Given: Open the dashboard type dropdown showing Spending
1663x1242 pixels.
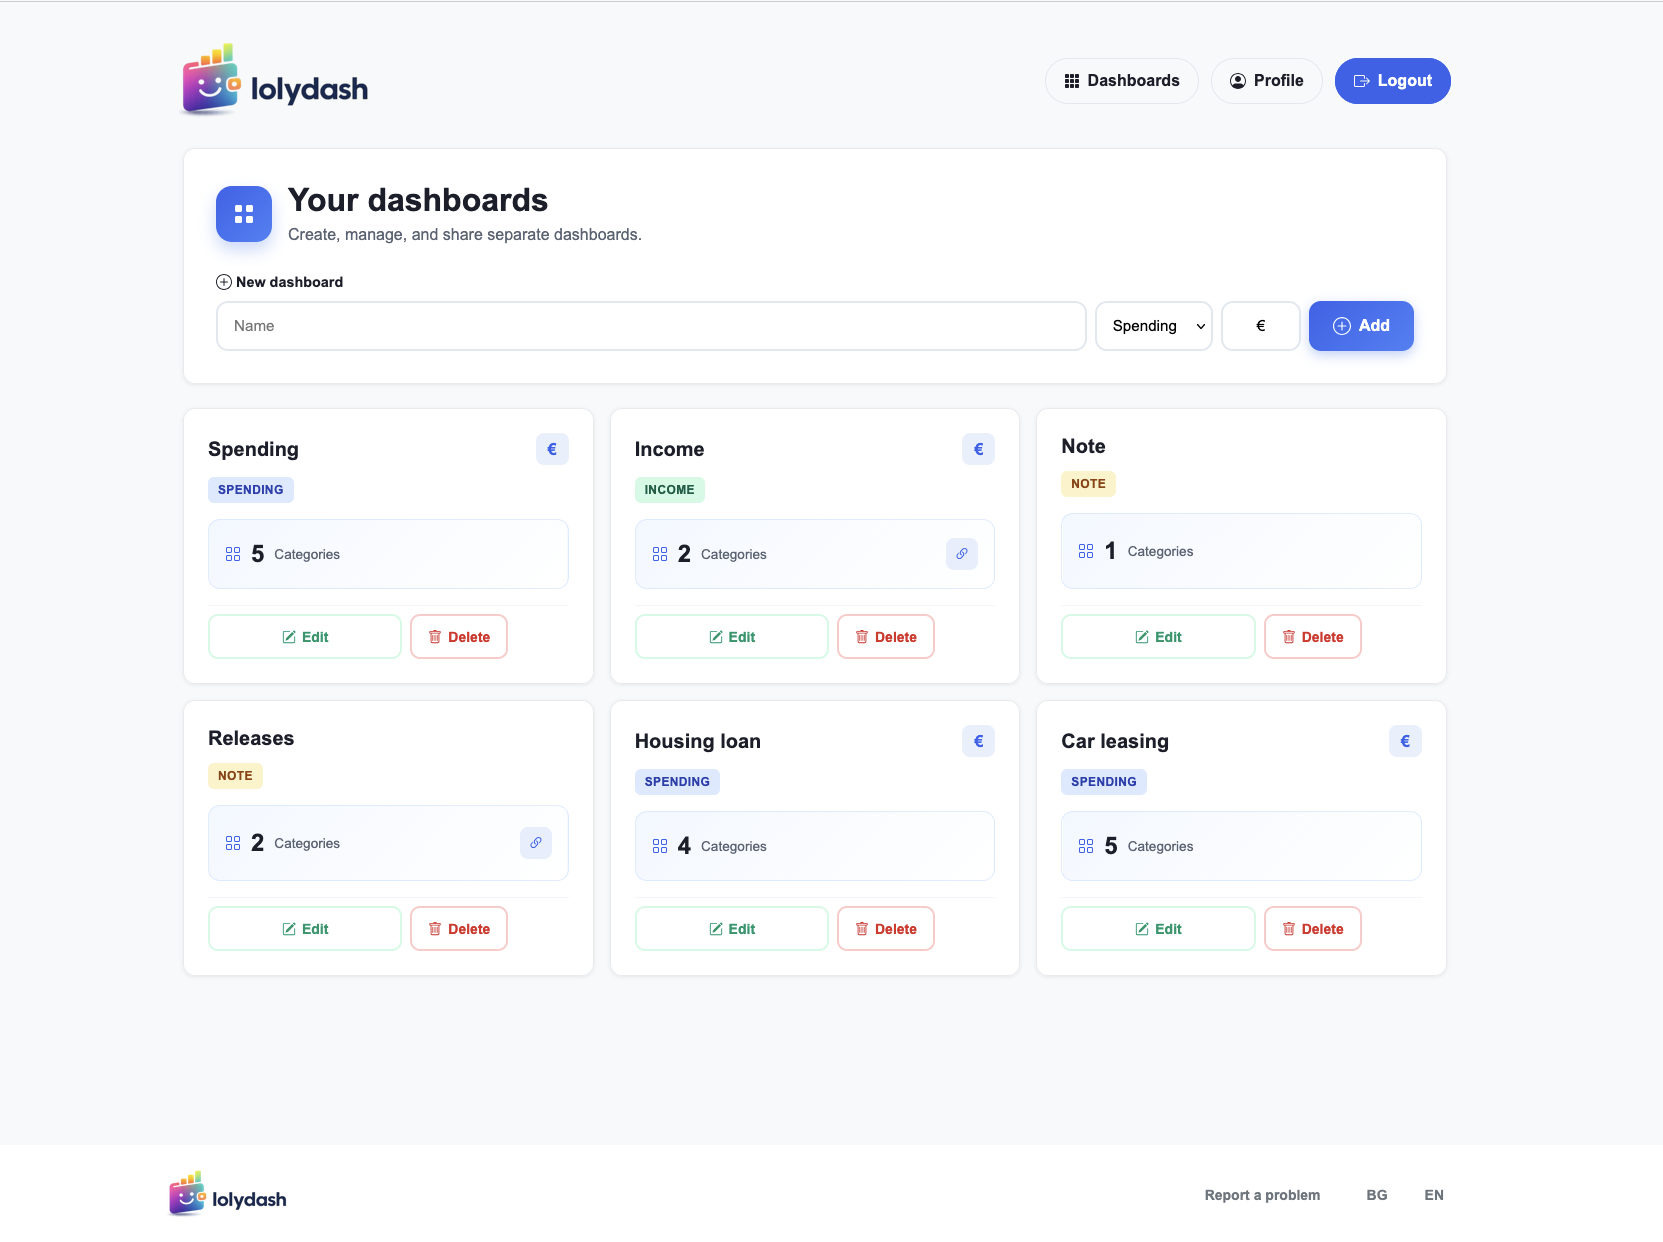Looking at the screenshot, I should (x=1153, y=325).
